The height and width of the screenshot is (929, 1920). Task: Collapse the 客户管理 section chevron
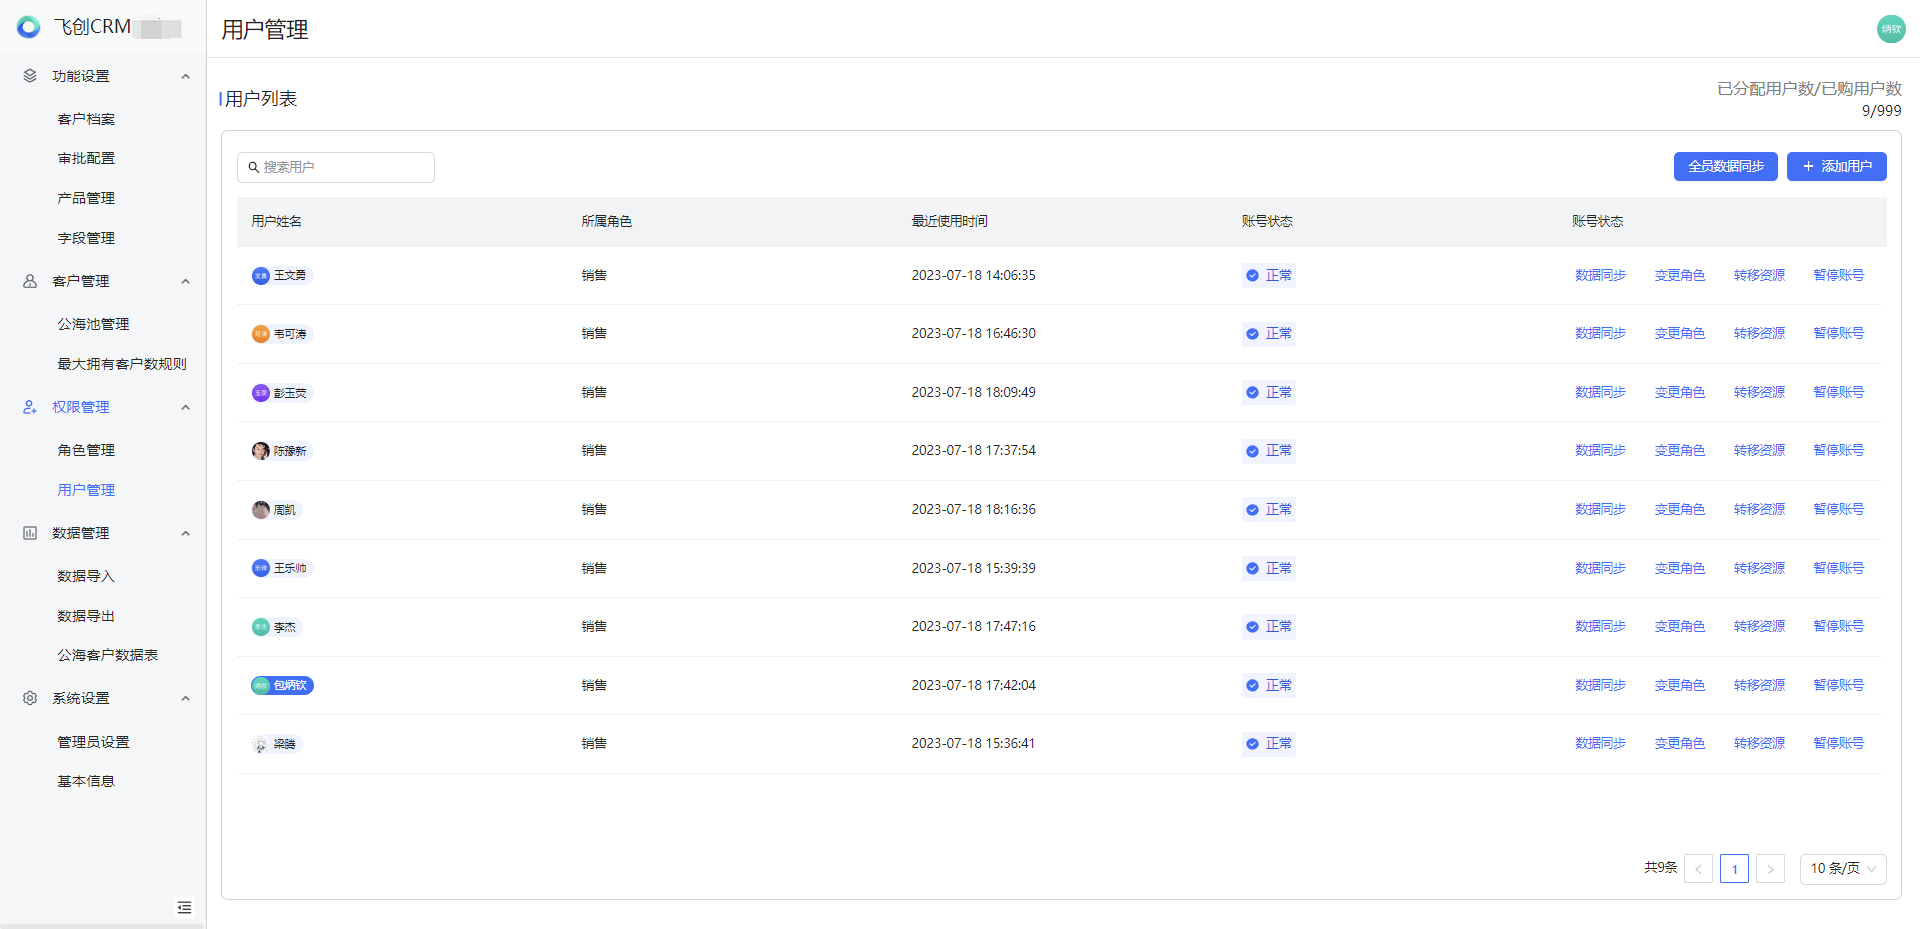[185, 281]
